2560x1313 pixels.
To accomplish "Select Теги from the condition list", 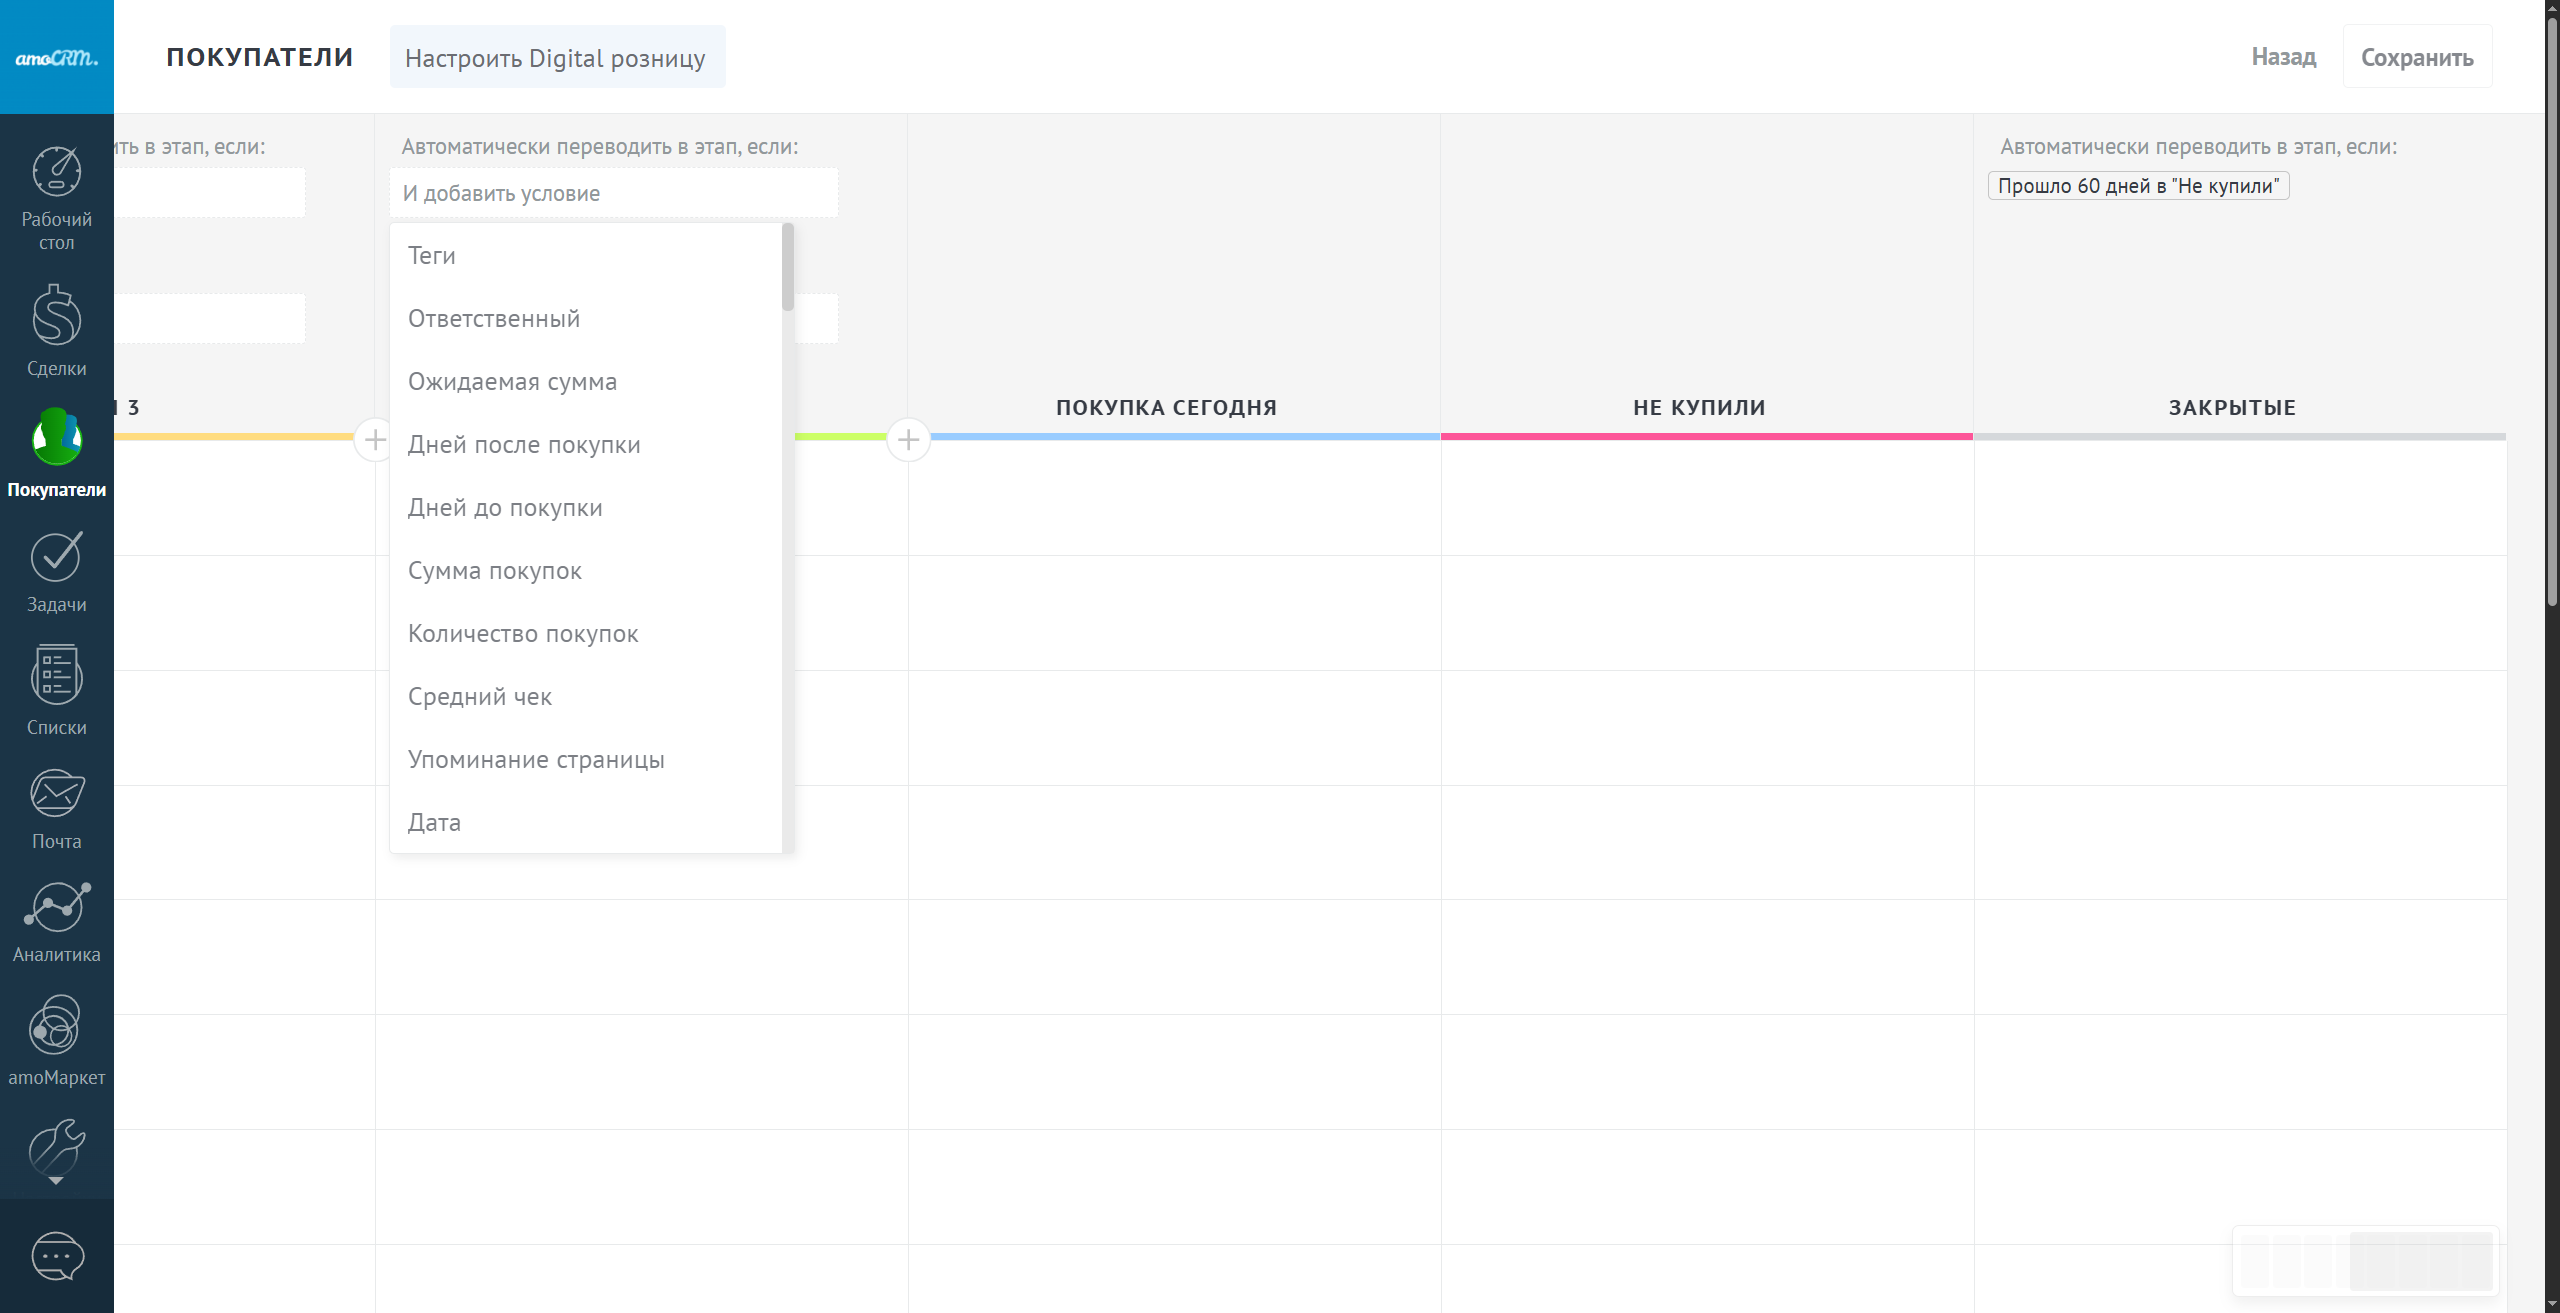I will tap(432, 256).
